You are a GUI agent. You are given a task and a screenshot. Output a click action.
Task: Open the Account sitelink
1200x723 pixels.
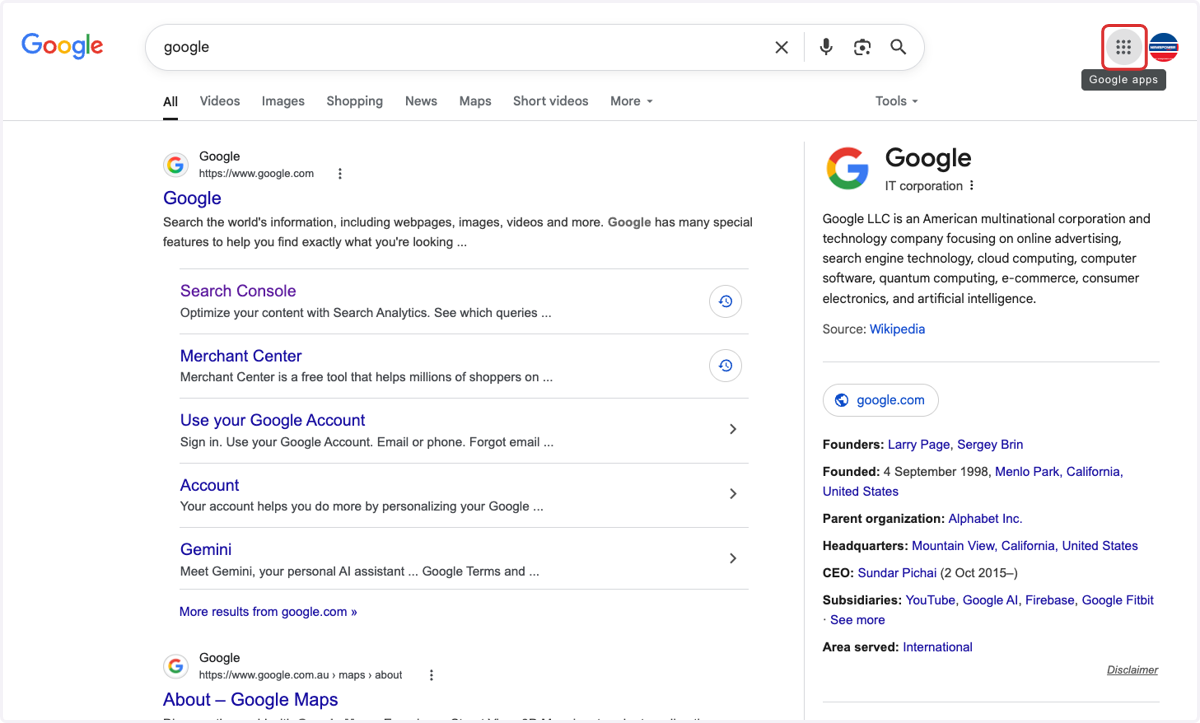[210, 485]
